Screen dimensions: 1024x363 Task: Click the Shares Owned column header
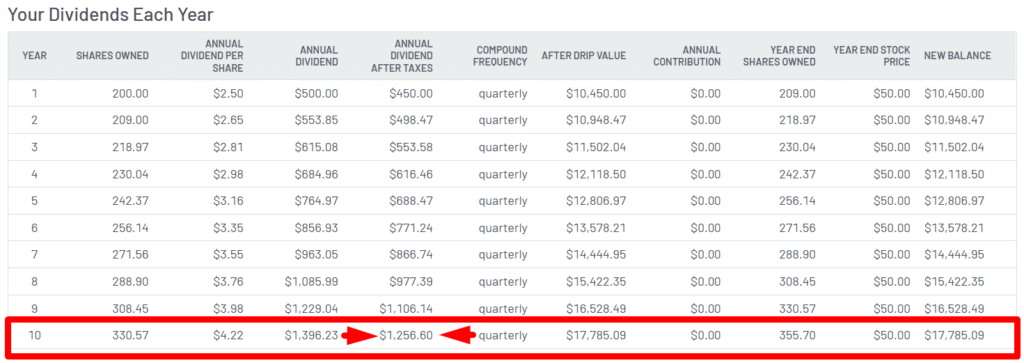click(x=112, y=55)
